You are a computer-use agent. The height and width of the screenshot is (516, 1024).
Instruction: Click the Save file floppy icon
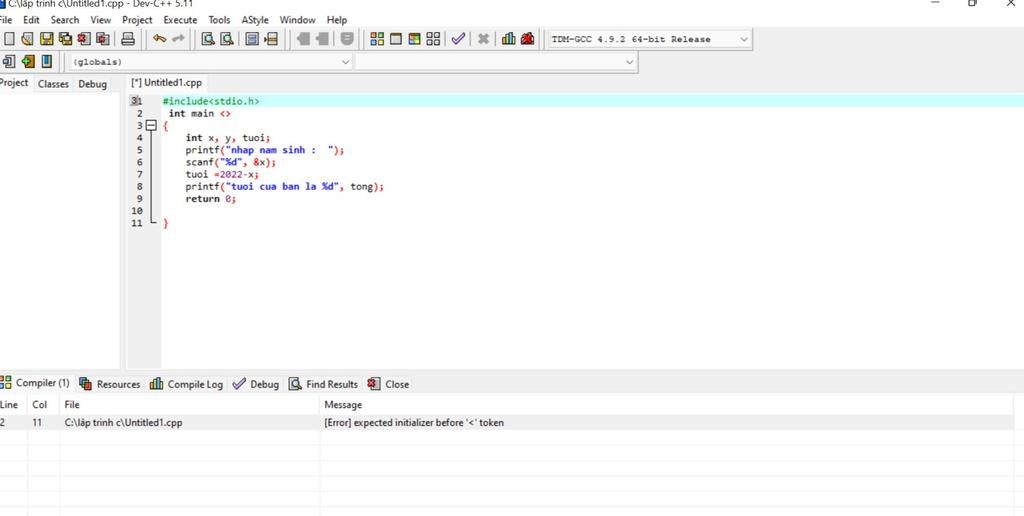46,39
